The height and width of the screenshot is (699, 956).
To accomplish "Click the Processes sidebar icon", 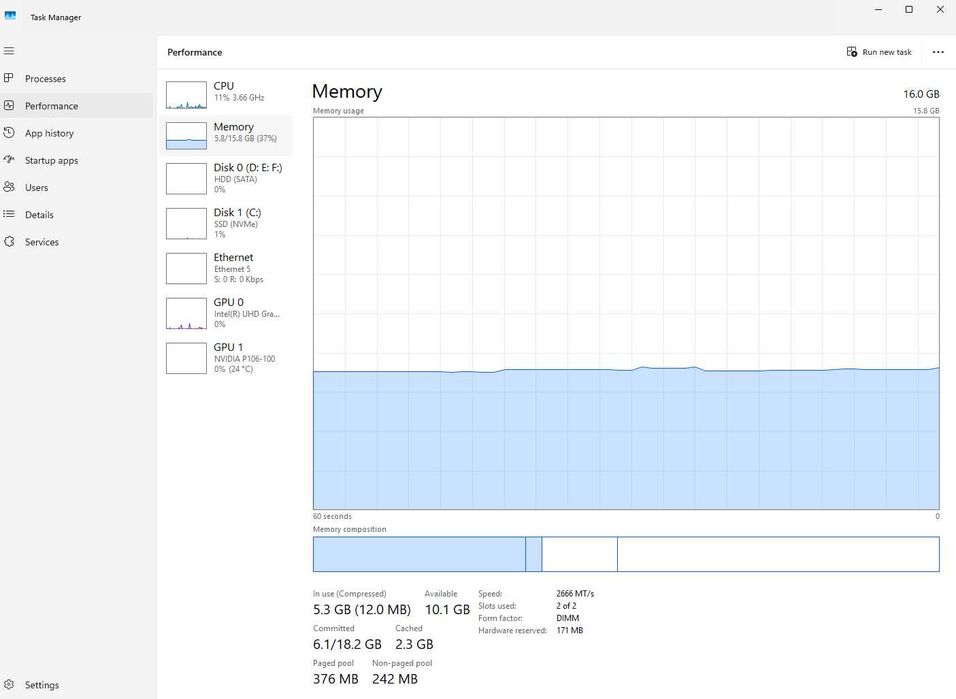I will coord(9,78).
